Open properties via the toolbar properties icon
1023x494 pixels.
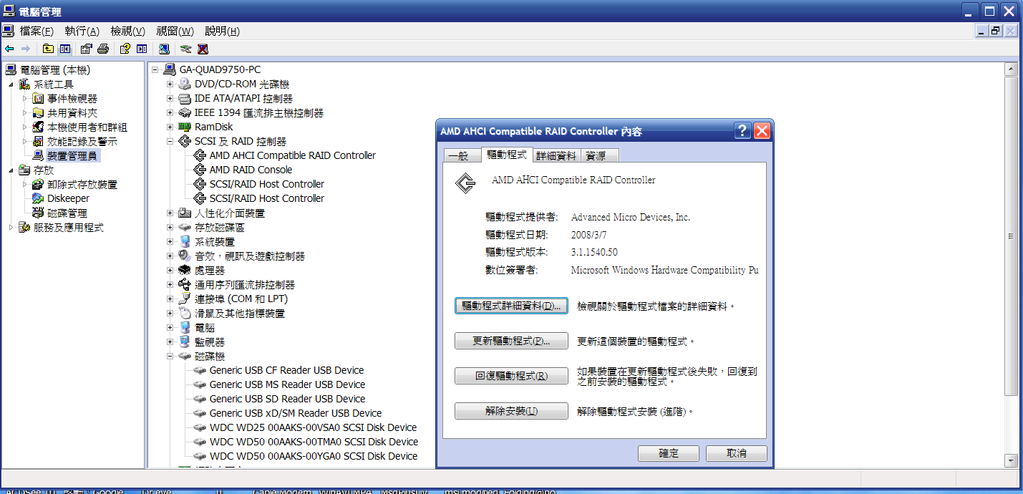(85, 49)
